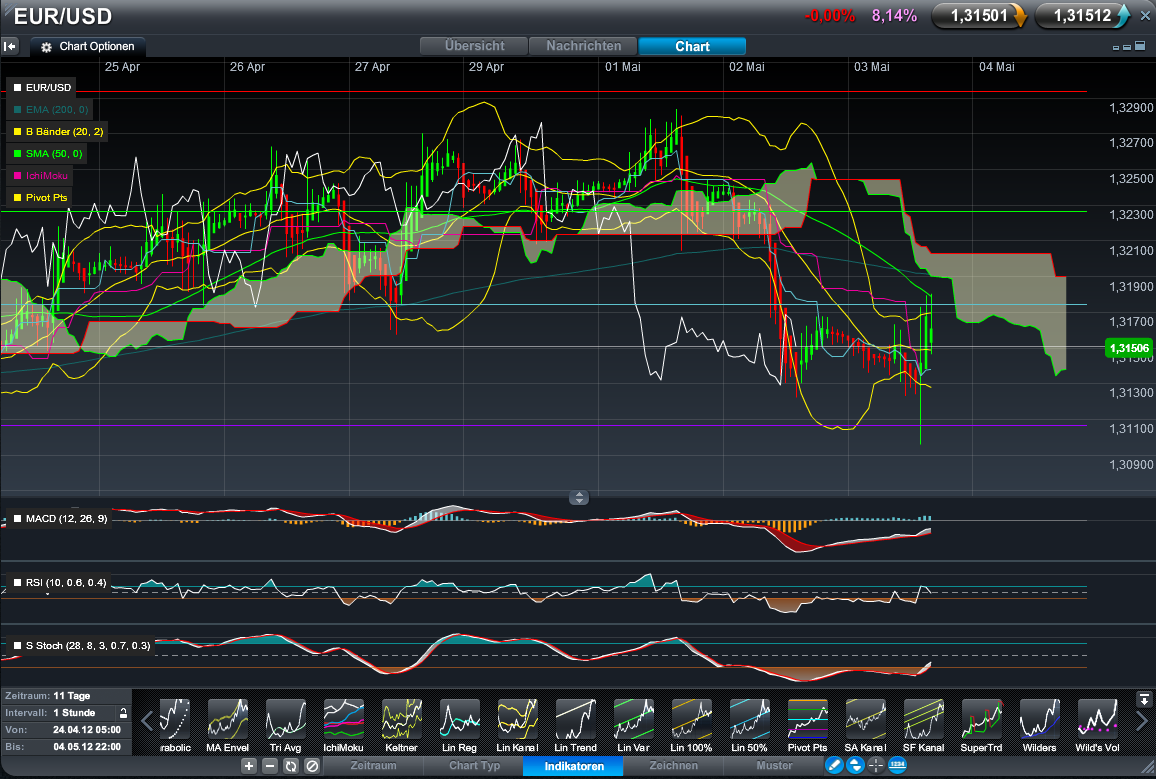
Task: Activate the blue pencil draw tool
Action: [x=834, y=766]
